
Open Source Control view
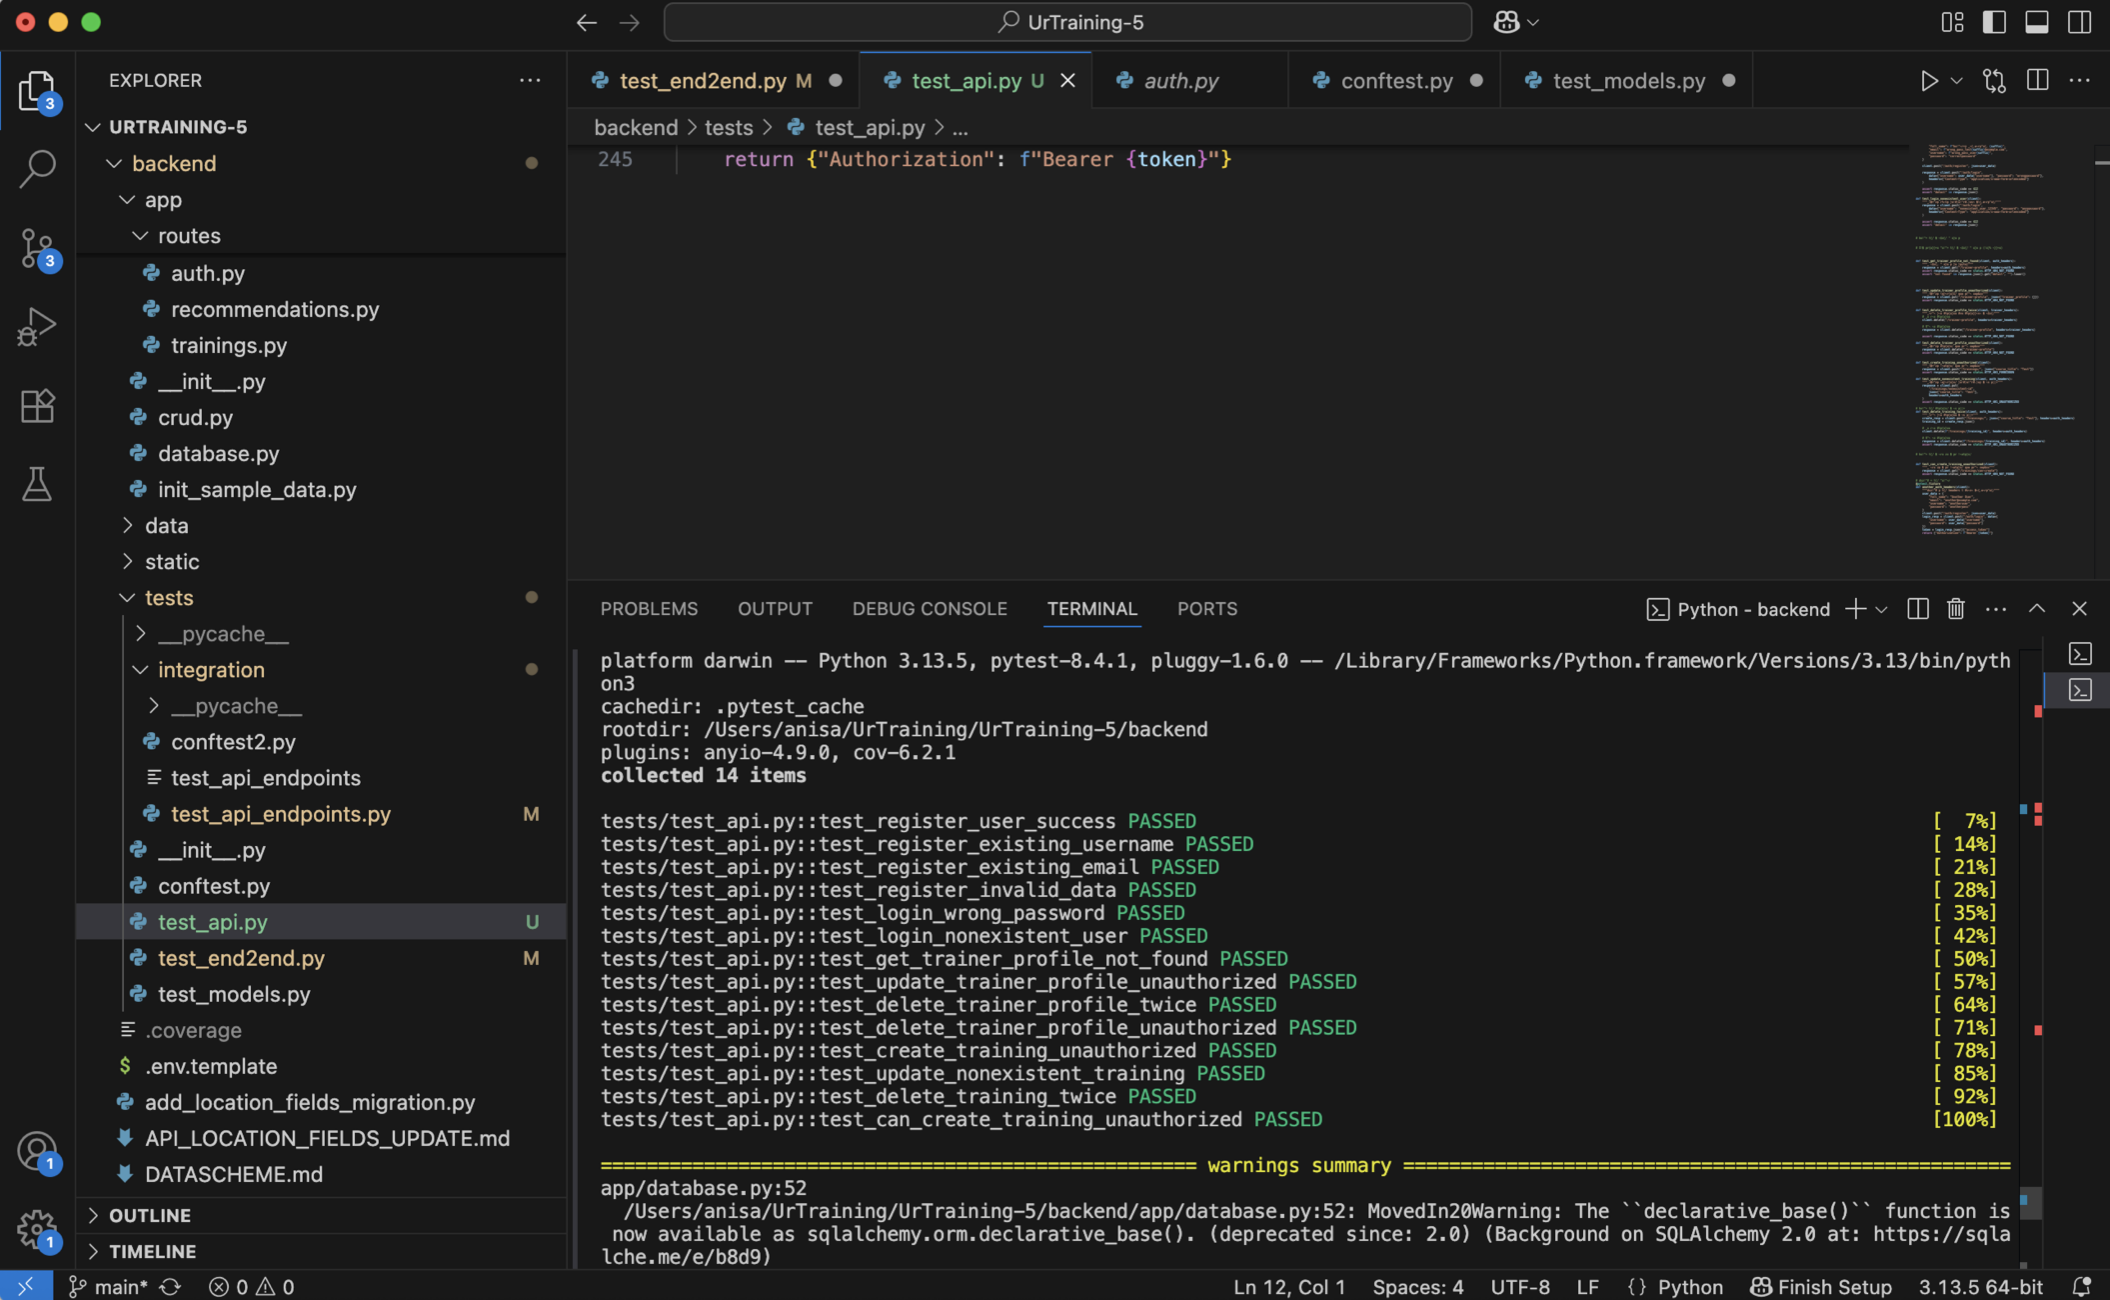click(x=37, y=247)
